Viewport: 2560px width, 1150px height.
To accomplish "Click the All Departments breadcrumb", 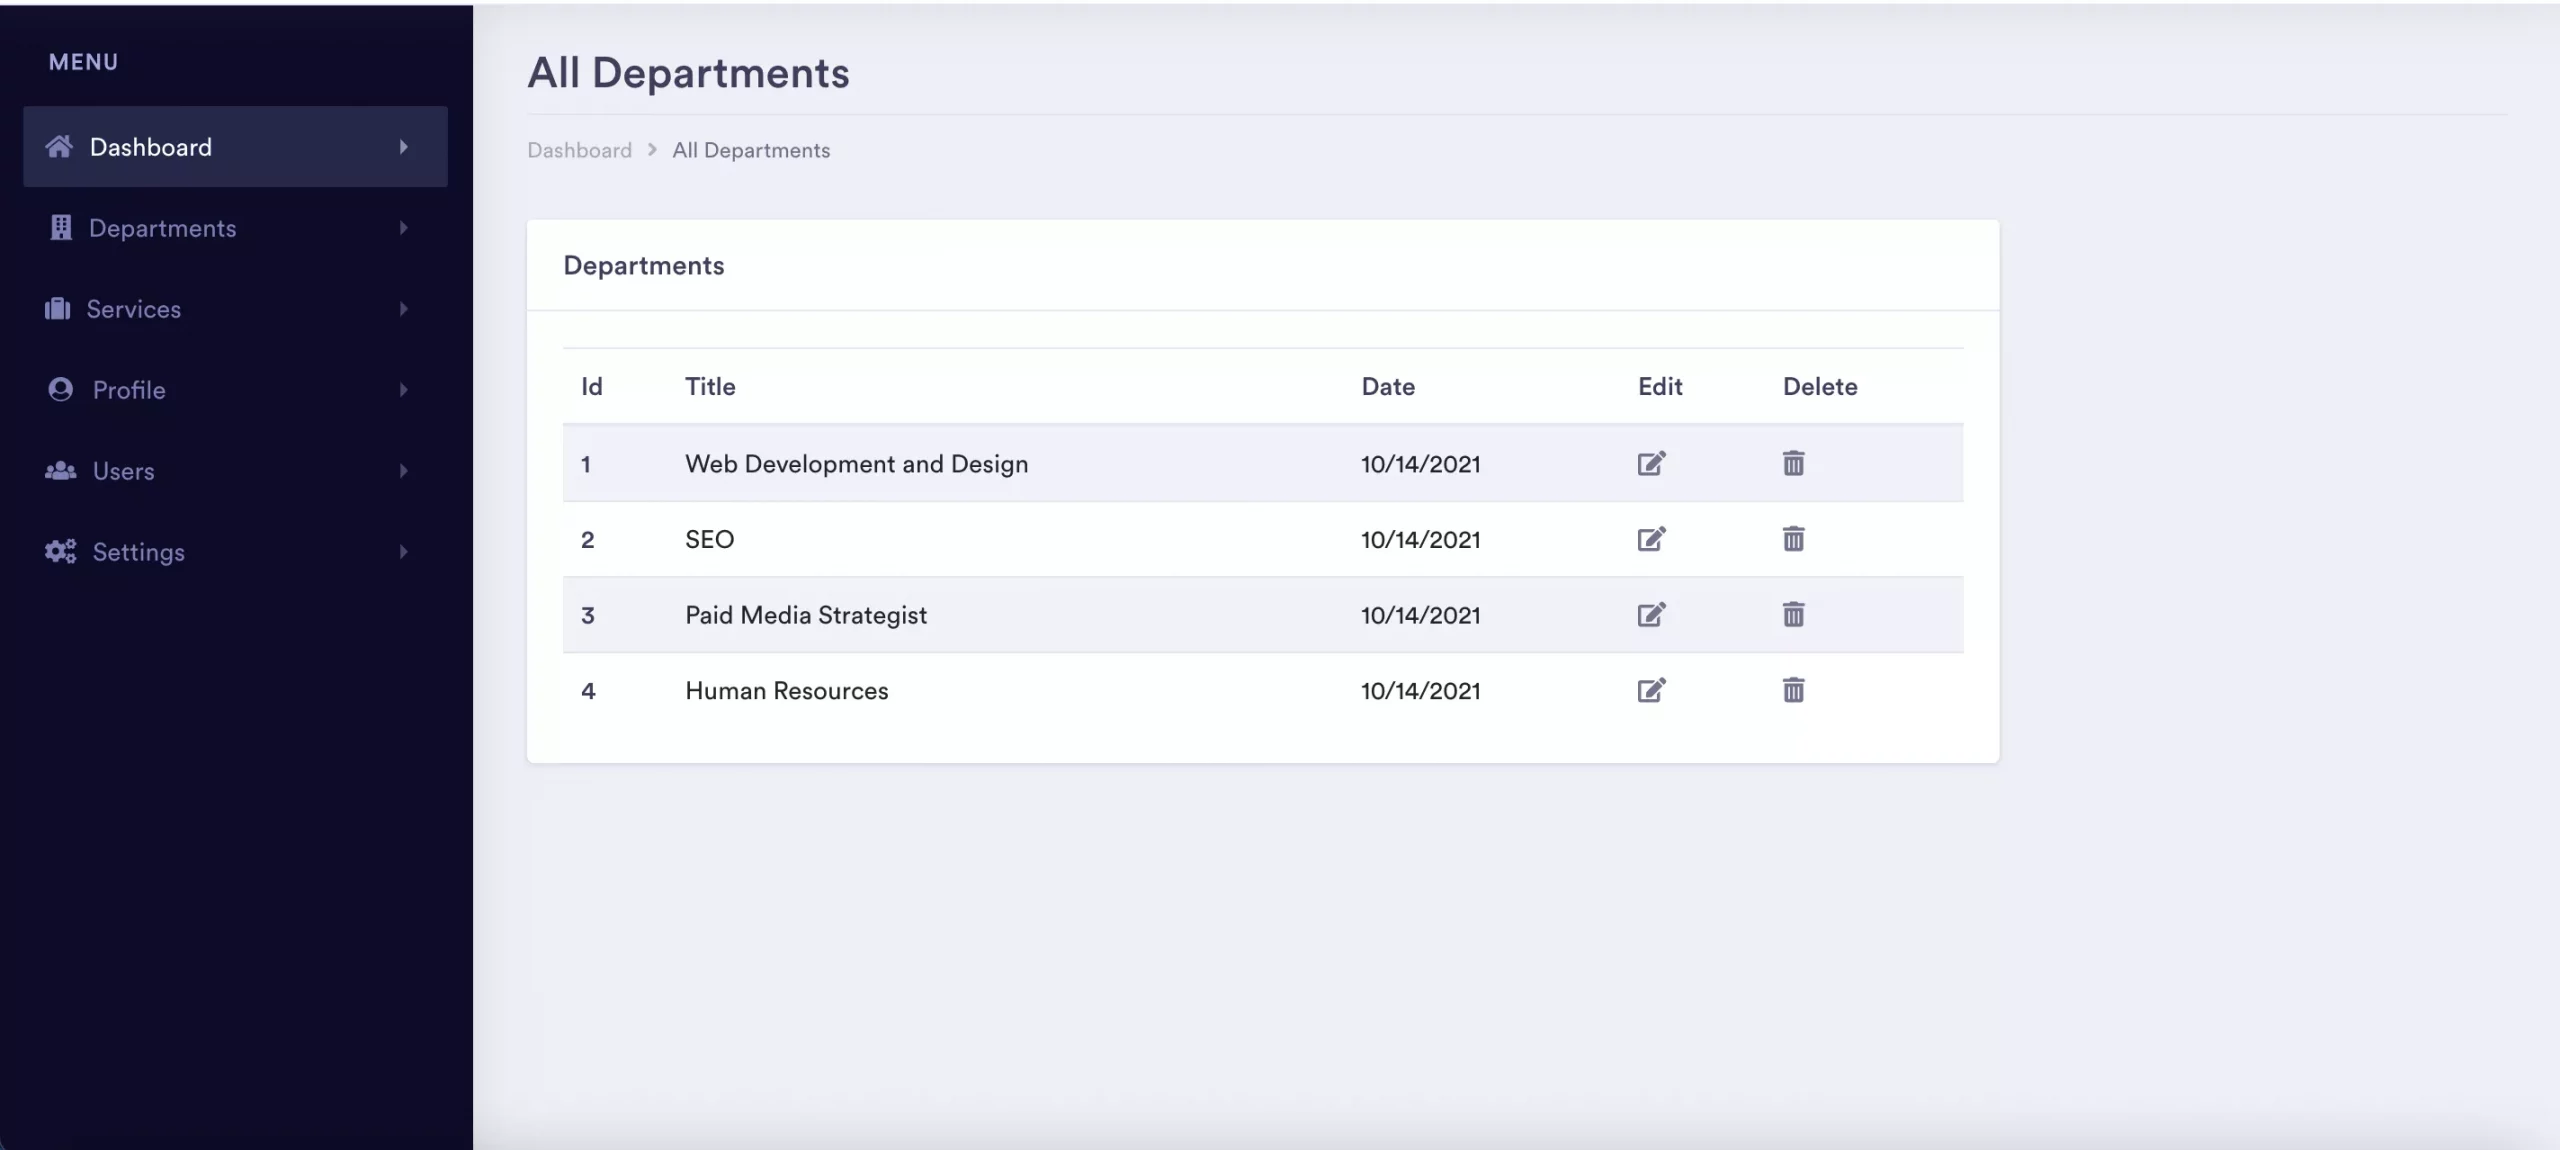I will click(x=751, y=150).
